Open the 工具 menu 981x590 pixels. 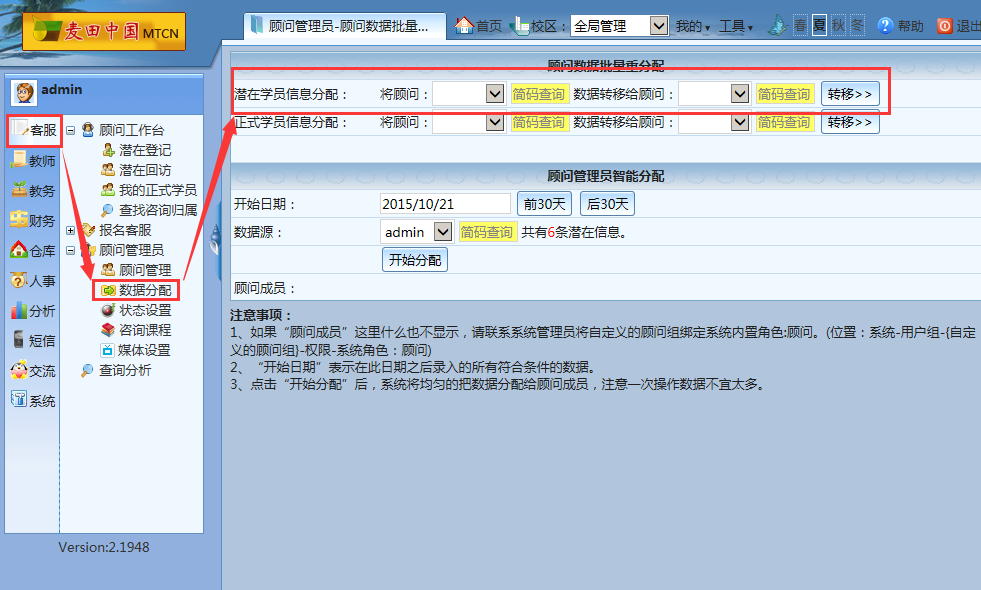click(x=735, y=26)
